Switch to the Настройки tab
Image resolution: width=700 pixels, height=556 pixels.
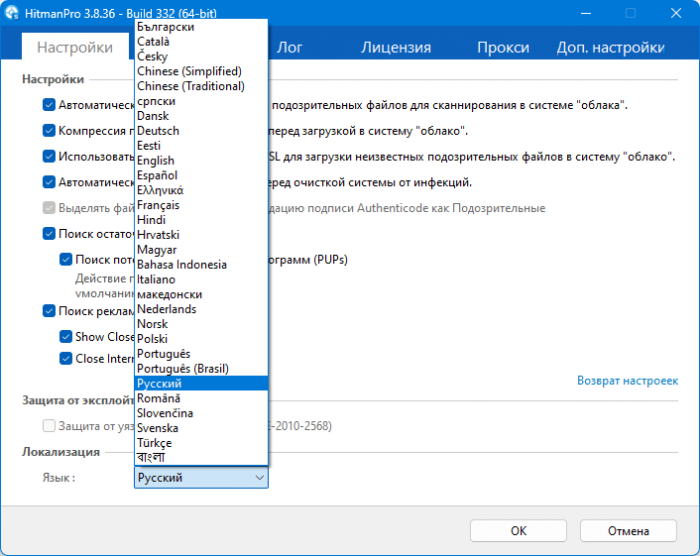pos(75,47)
